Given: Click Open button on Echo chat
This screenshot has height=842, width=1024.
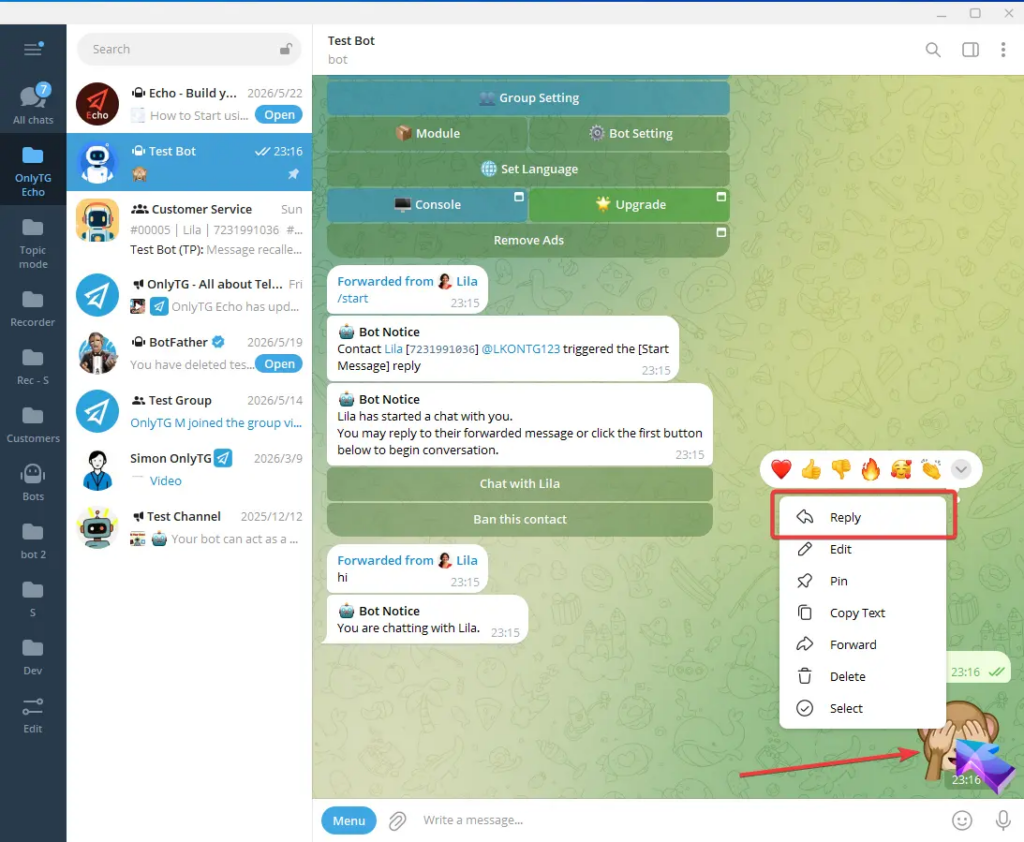Looking at the screenshot, I should [x=279, y=115].
